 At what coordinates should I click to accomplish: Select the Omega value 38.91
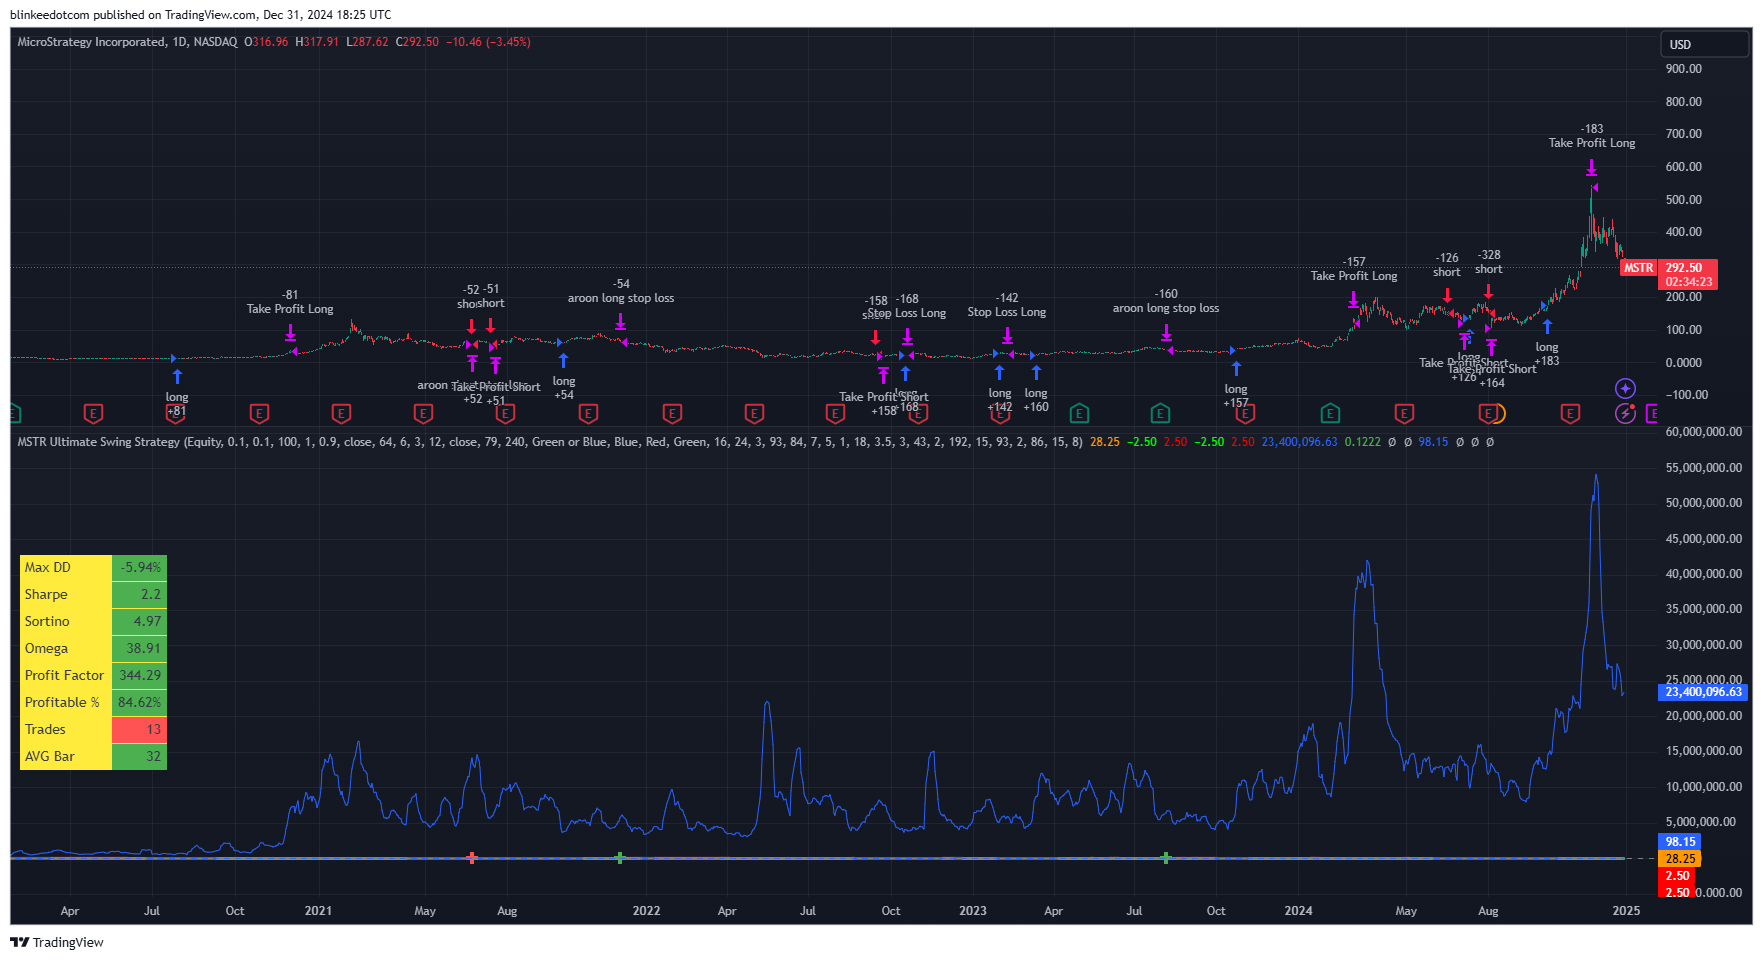click(140, 649)
